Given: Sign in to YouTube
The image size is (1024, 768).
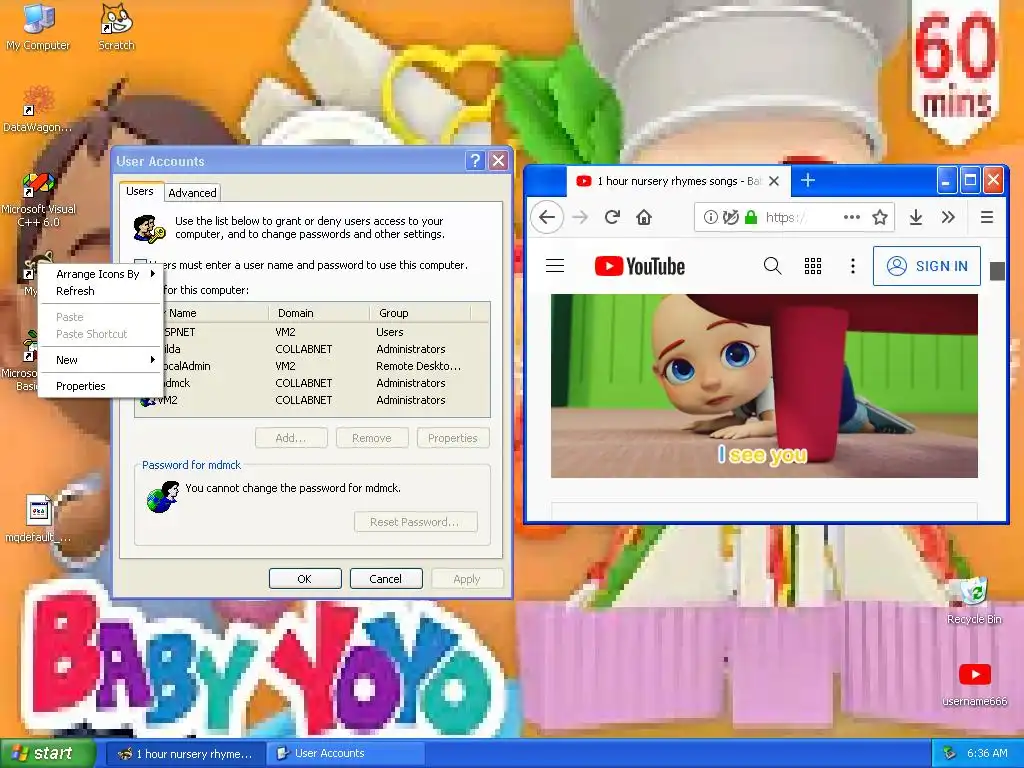Looking at the screenshot, I should pos(927,266).
